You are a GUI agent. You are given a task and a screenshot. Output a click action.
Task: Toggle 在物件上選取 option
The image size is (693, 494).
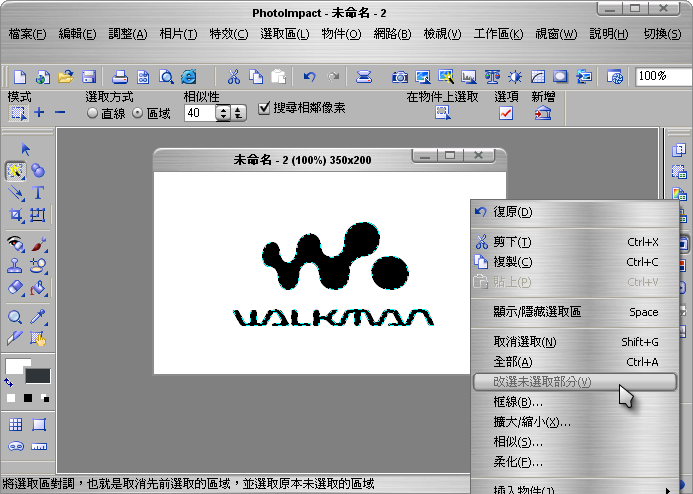(442, 113)
